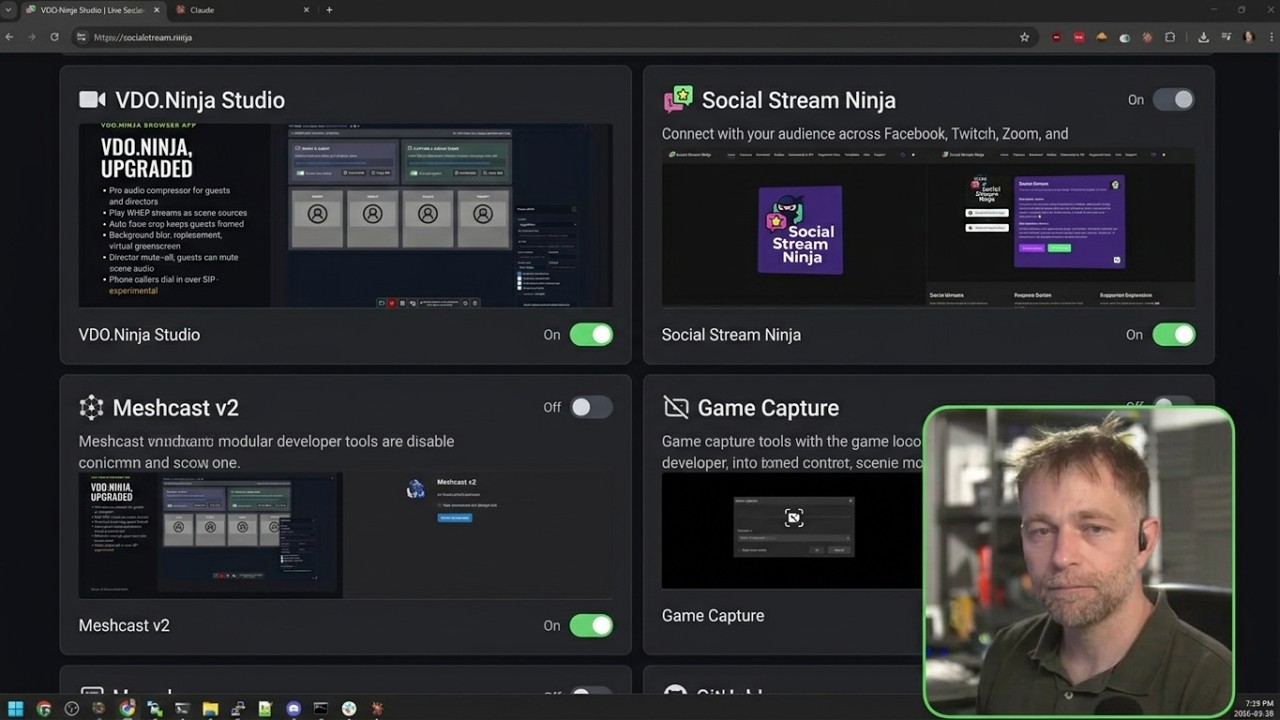Toggle the green On switch under Meshcast v2 preview
This screenshot has height=720, width=1280.
point(591,626)
